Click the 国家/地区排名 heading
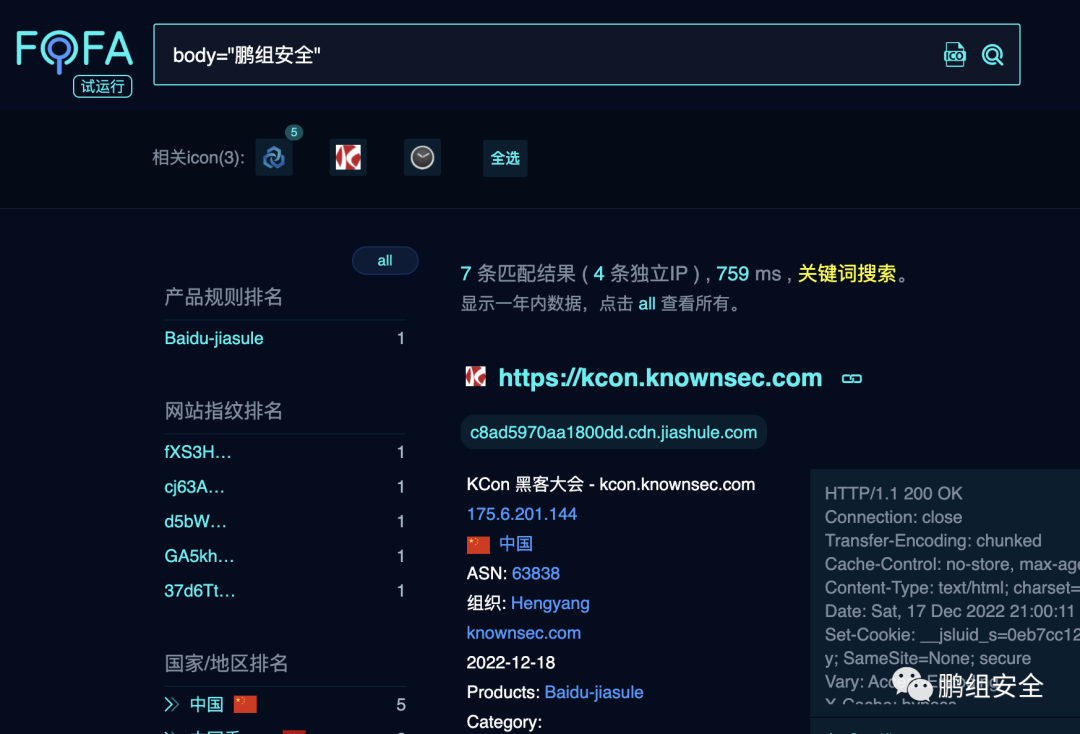 pyautogui.click(x=227, y=664)
